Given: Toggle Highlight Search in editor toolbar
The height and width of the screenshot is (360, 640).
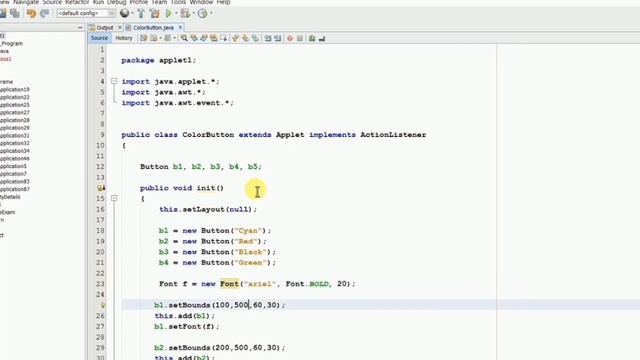Looking at the screenshot, I should (213, 38).
